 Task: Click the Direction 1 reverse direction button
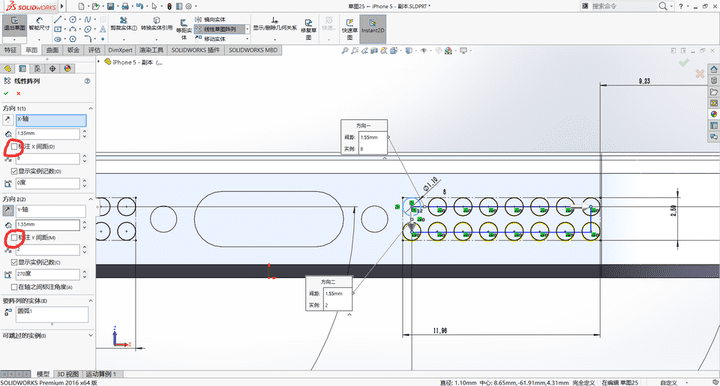click(7, 120)
